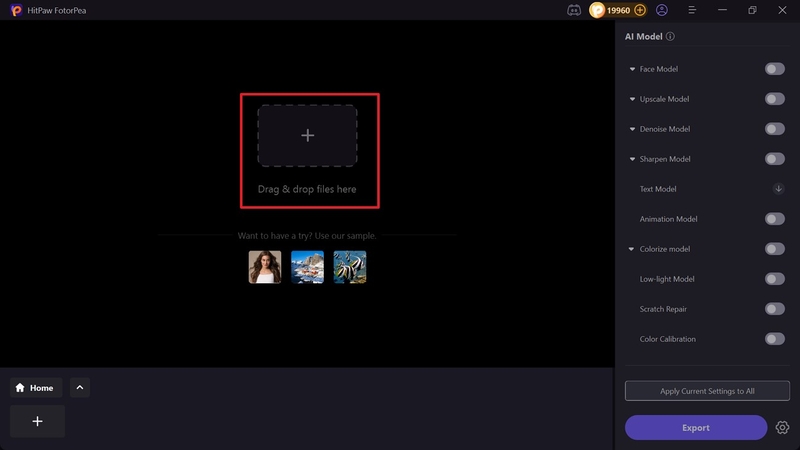Select the woman portrait sample image
Image resolution: width=800 pixels, height=450 pixels.
[265, 267]
